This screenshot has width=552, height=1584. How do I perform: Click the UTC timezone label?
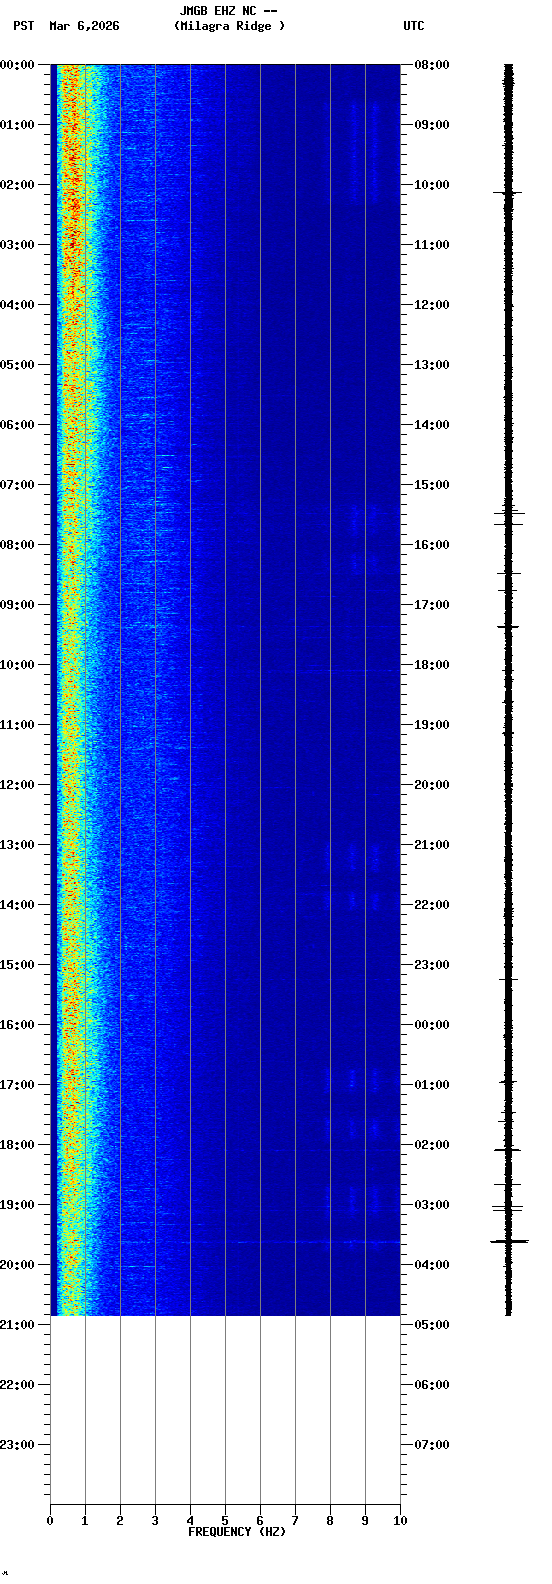tap(414, 26)
